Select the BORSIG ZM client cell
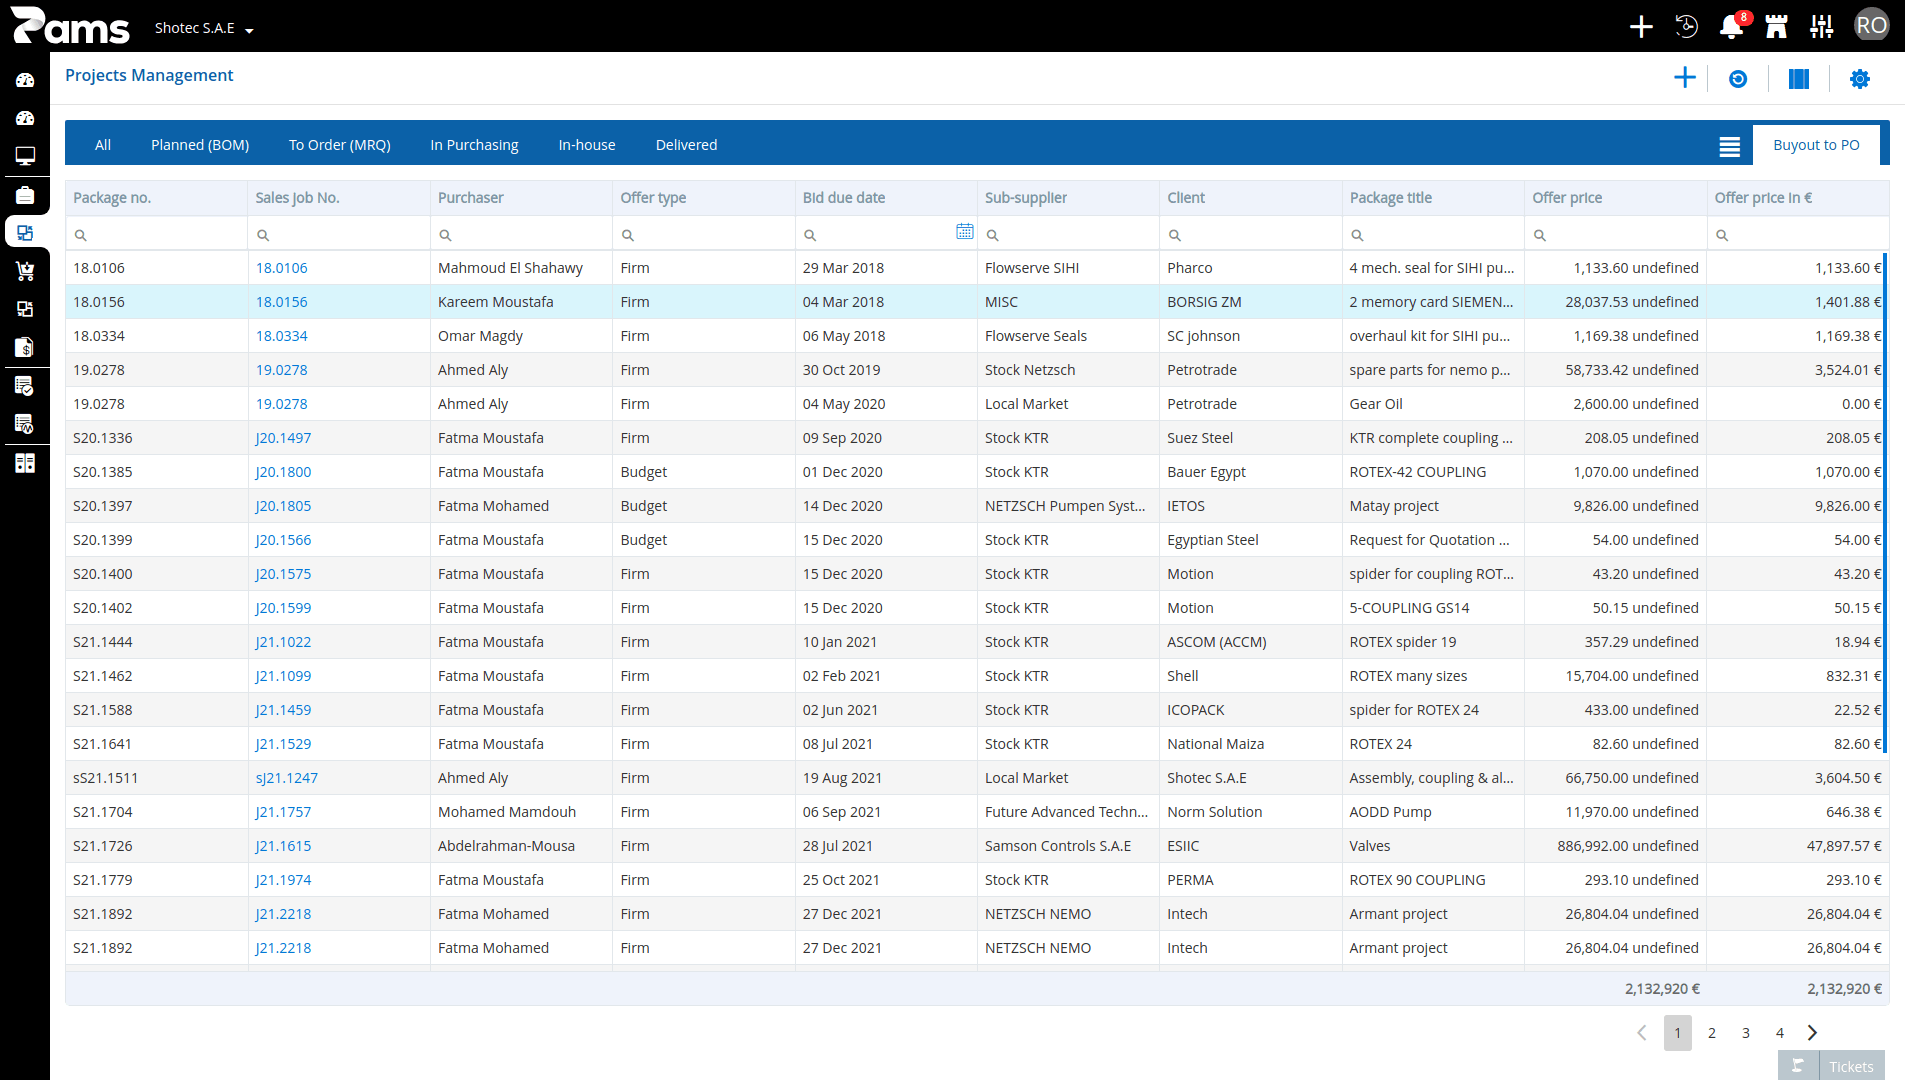Screen dimensions: 1905x1080 tap(1250, 302)
